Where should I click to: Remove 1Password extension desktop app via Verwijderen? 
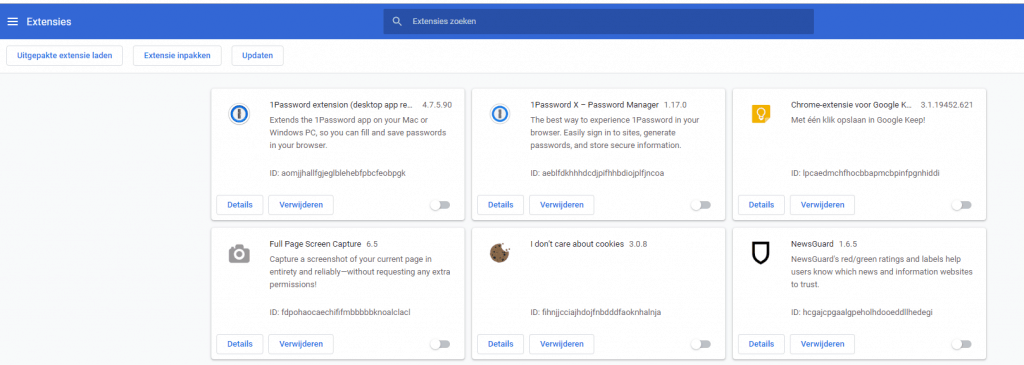click(x=301, y=205)
